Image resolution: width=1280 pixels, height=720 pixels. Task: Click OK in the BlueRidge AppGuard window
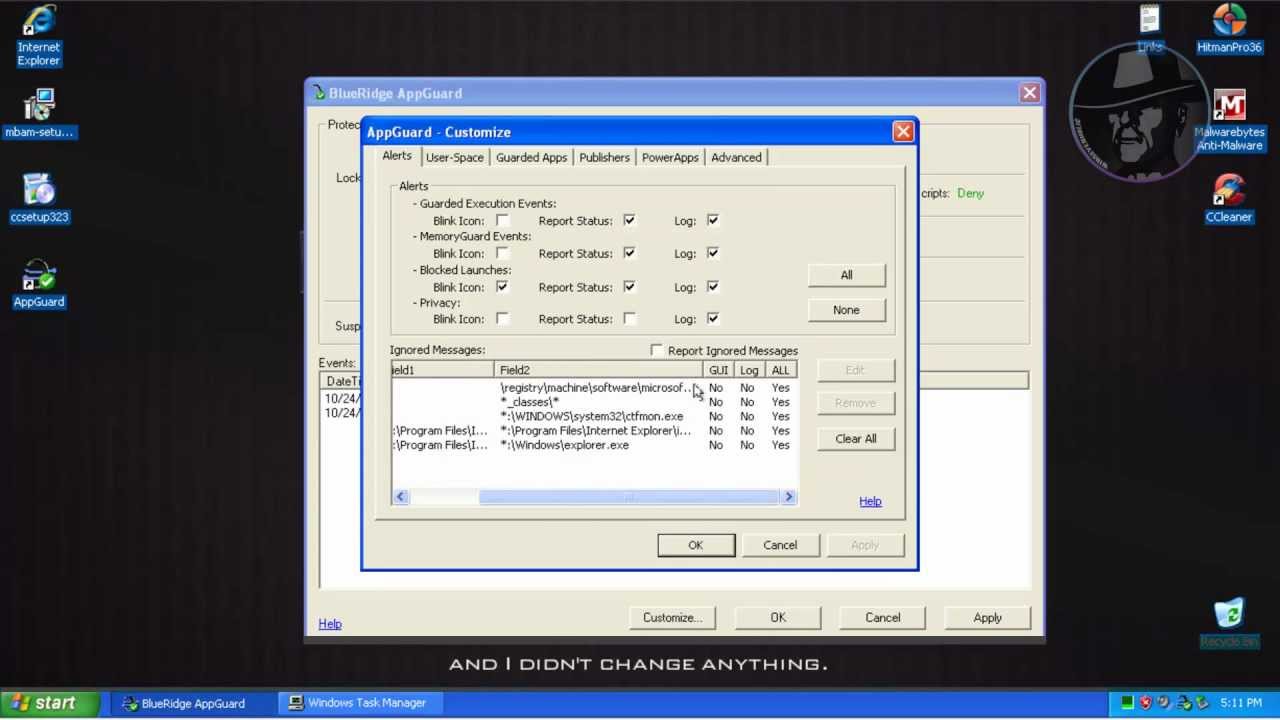click(778, 618)
